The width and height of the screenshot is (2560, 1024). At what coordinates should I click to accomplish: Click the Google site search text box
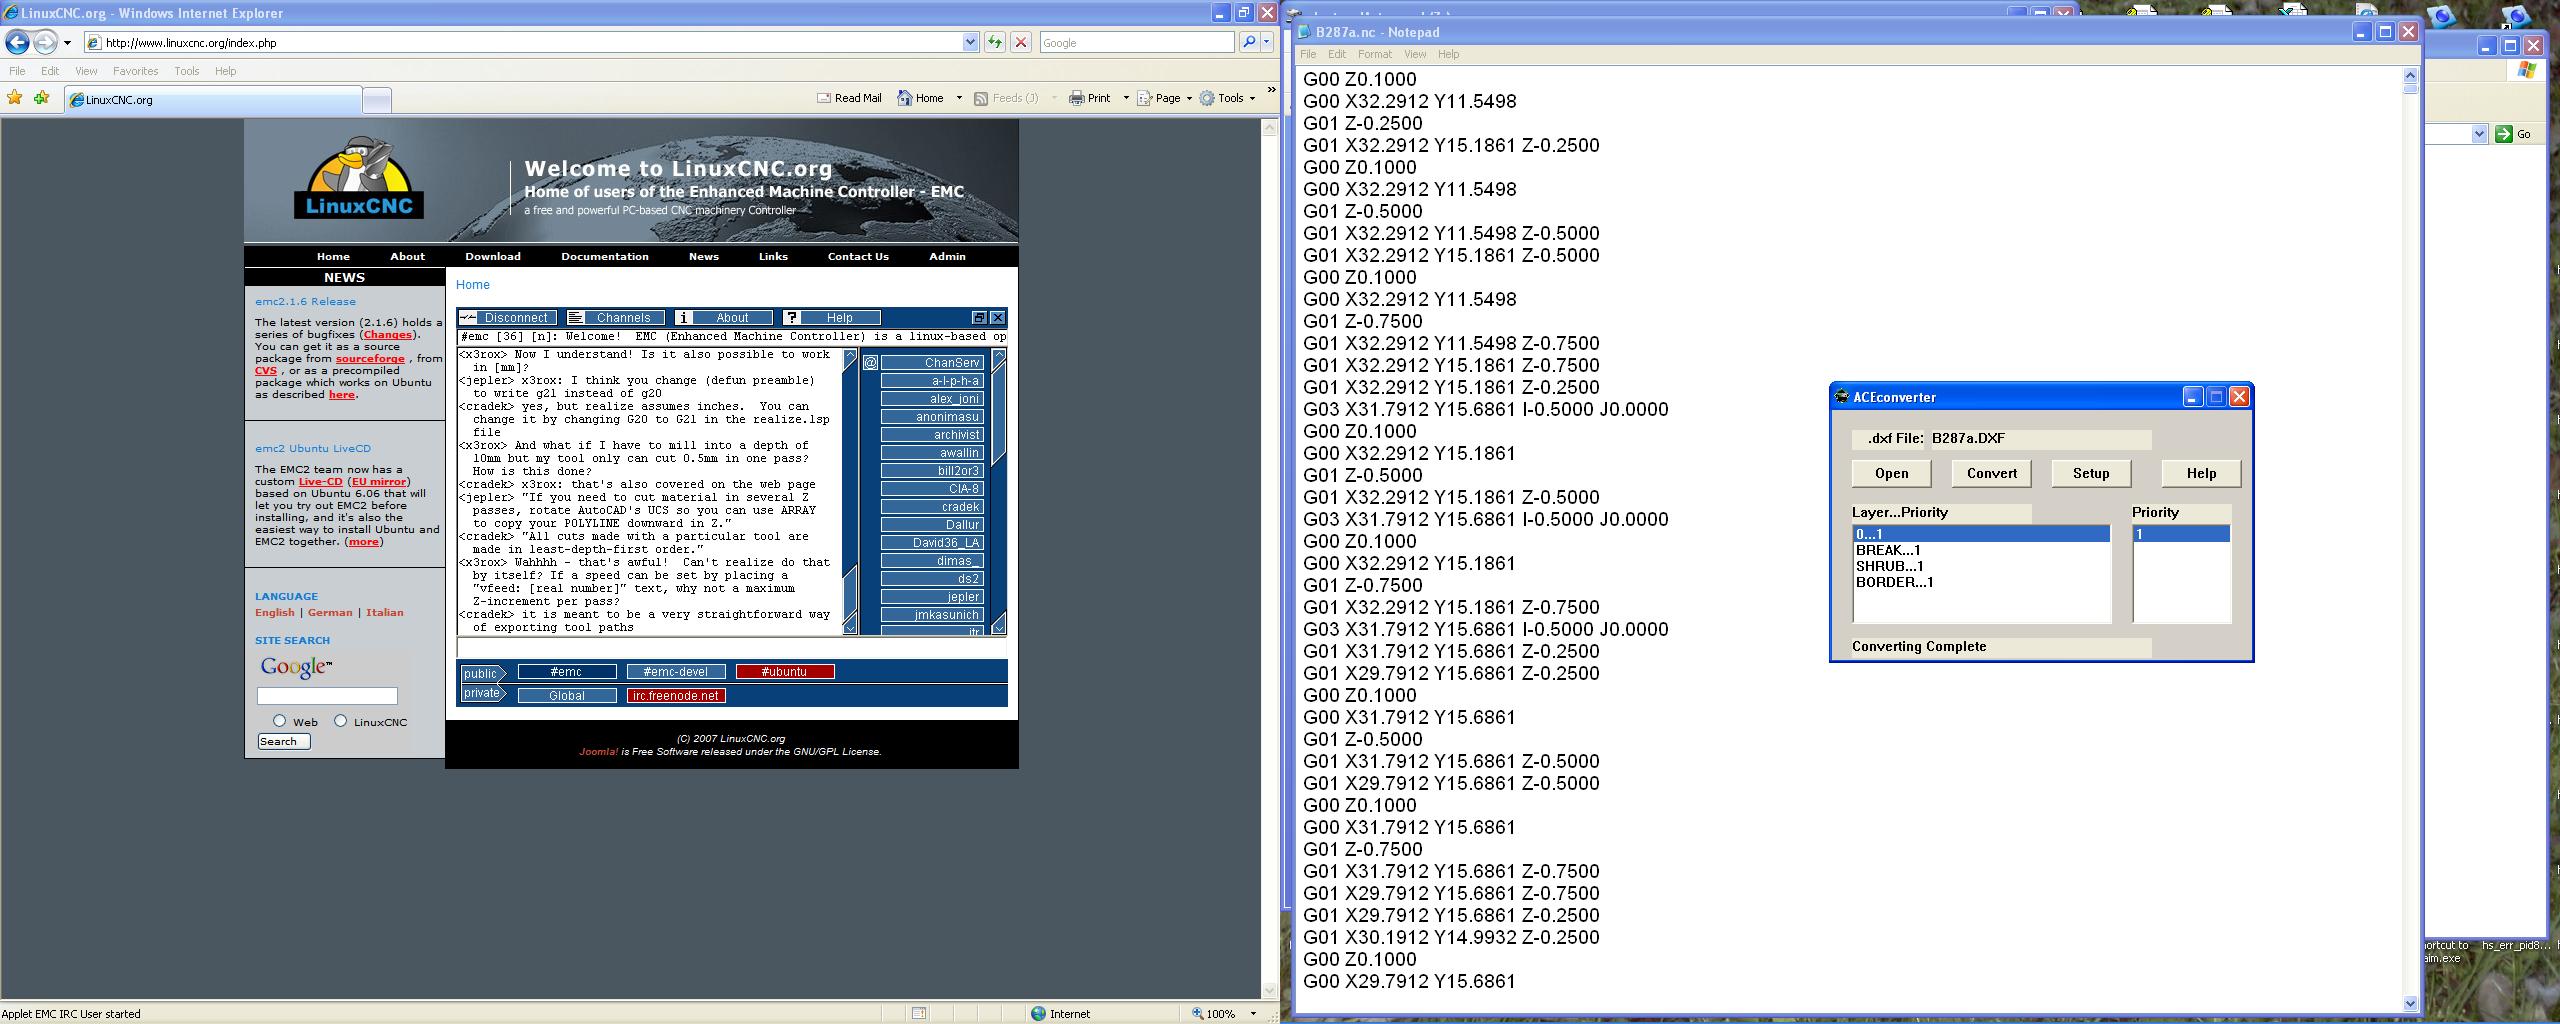click(x=327, y=696)
